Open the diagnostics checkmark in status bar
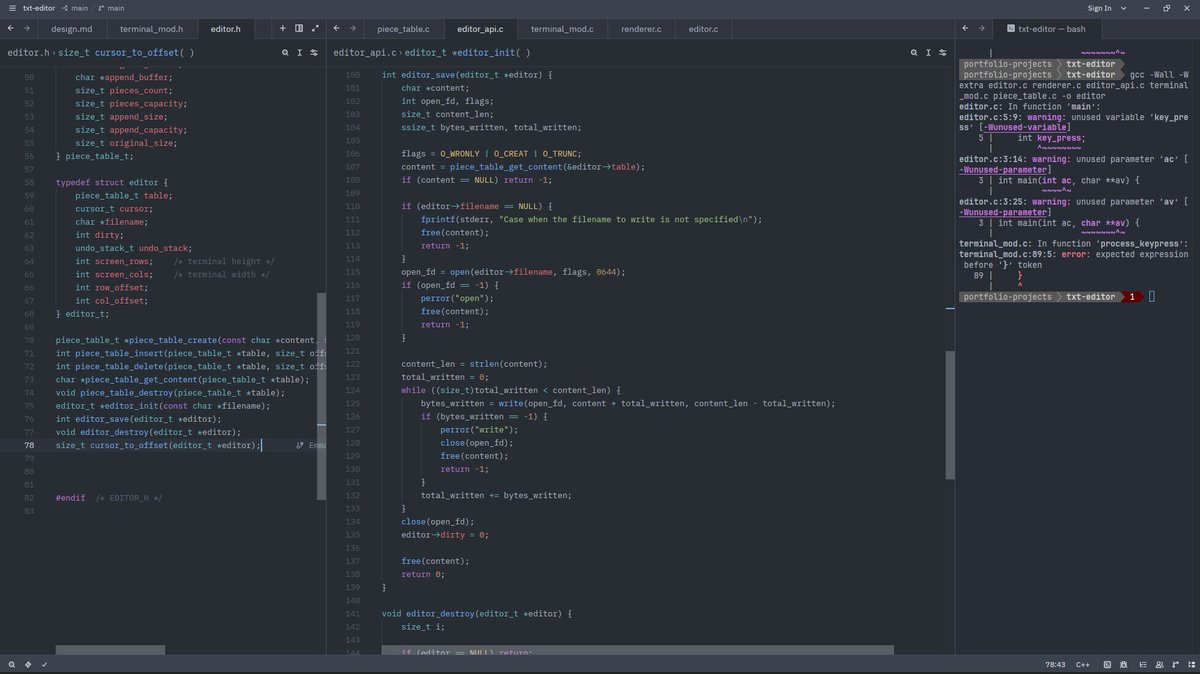Image resolution: width=1200 pixels, height=674 pixels. (x=44, y=664)
